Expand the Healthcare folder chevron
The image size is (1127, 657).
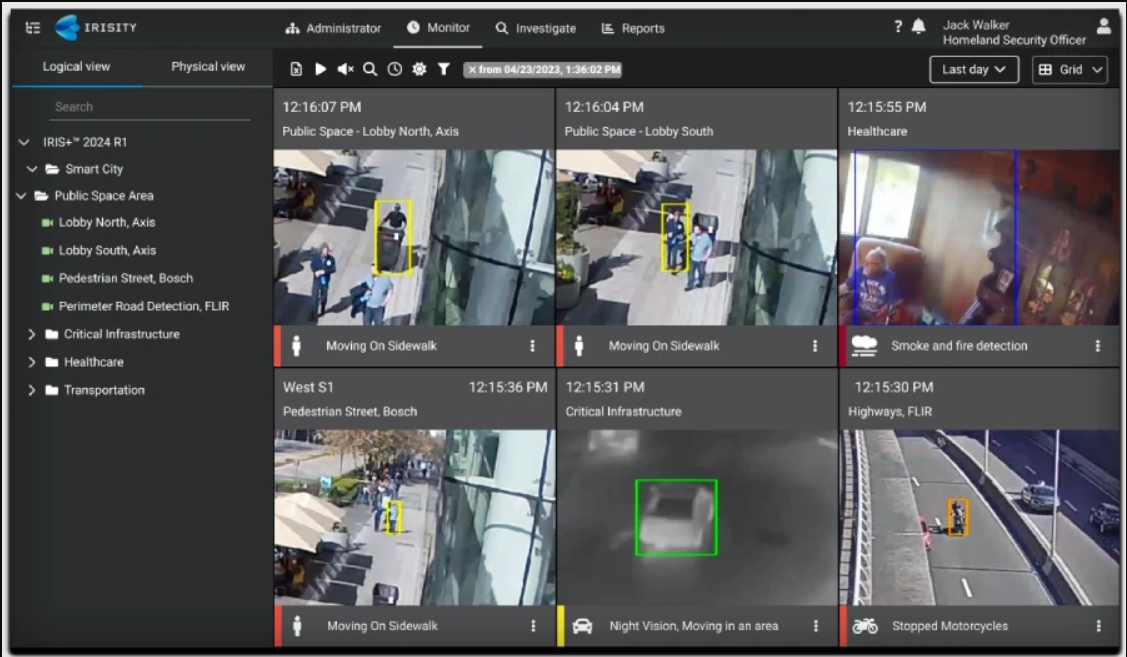coord(31,362)
